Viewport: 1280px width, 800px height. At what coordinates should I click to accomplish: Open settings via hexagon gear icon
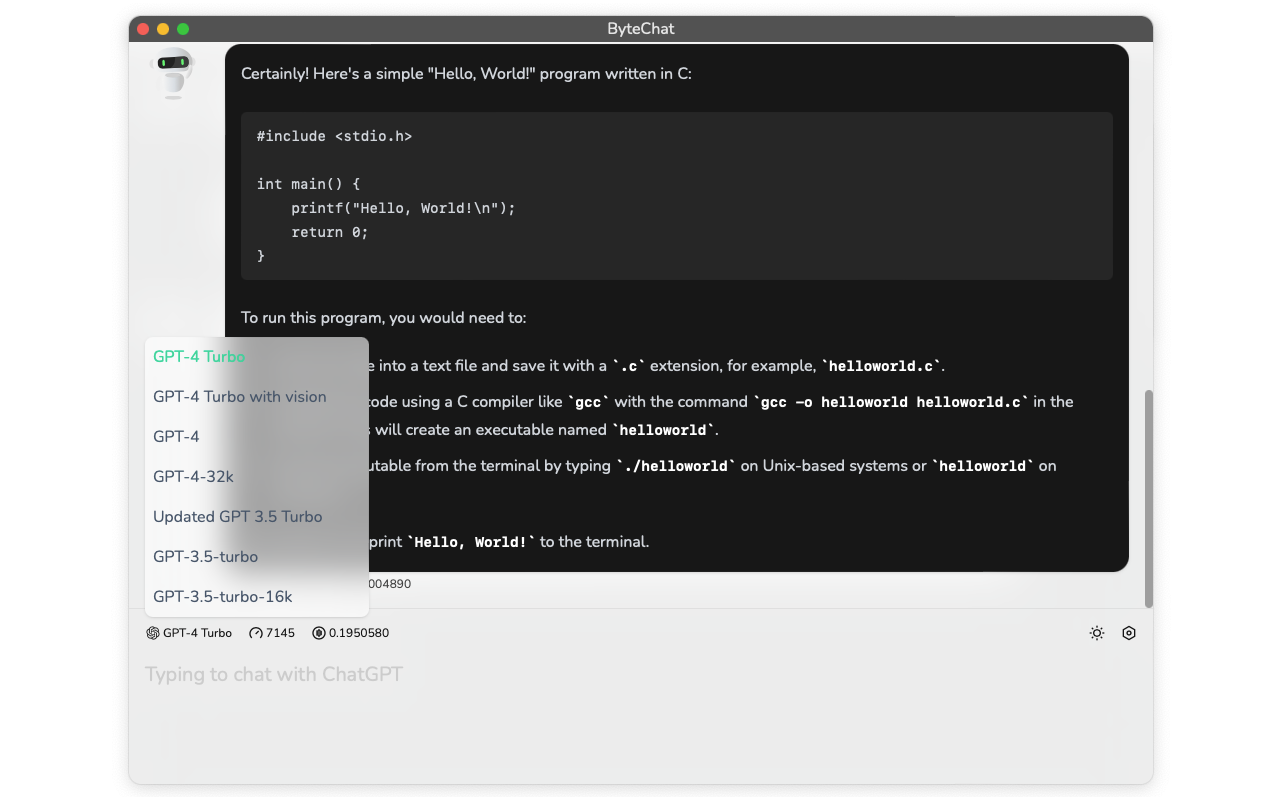point(1129,633)
